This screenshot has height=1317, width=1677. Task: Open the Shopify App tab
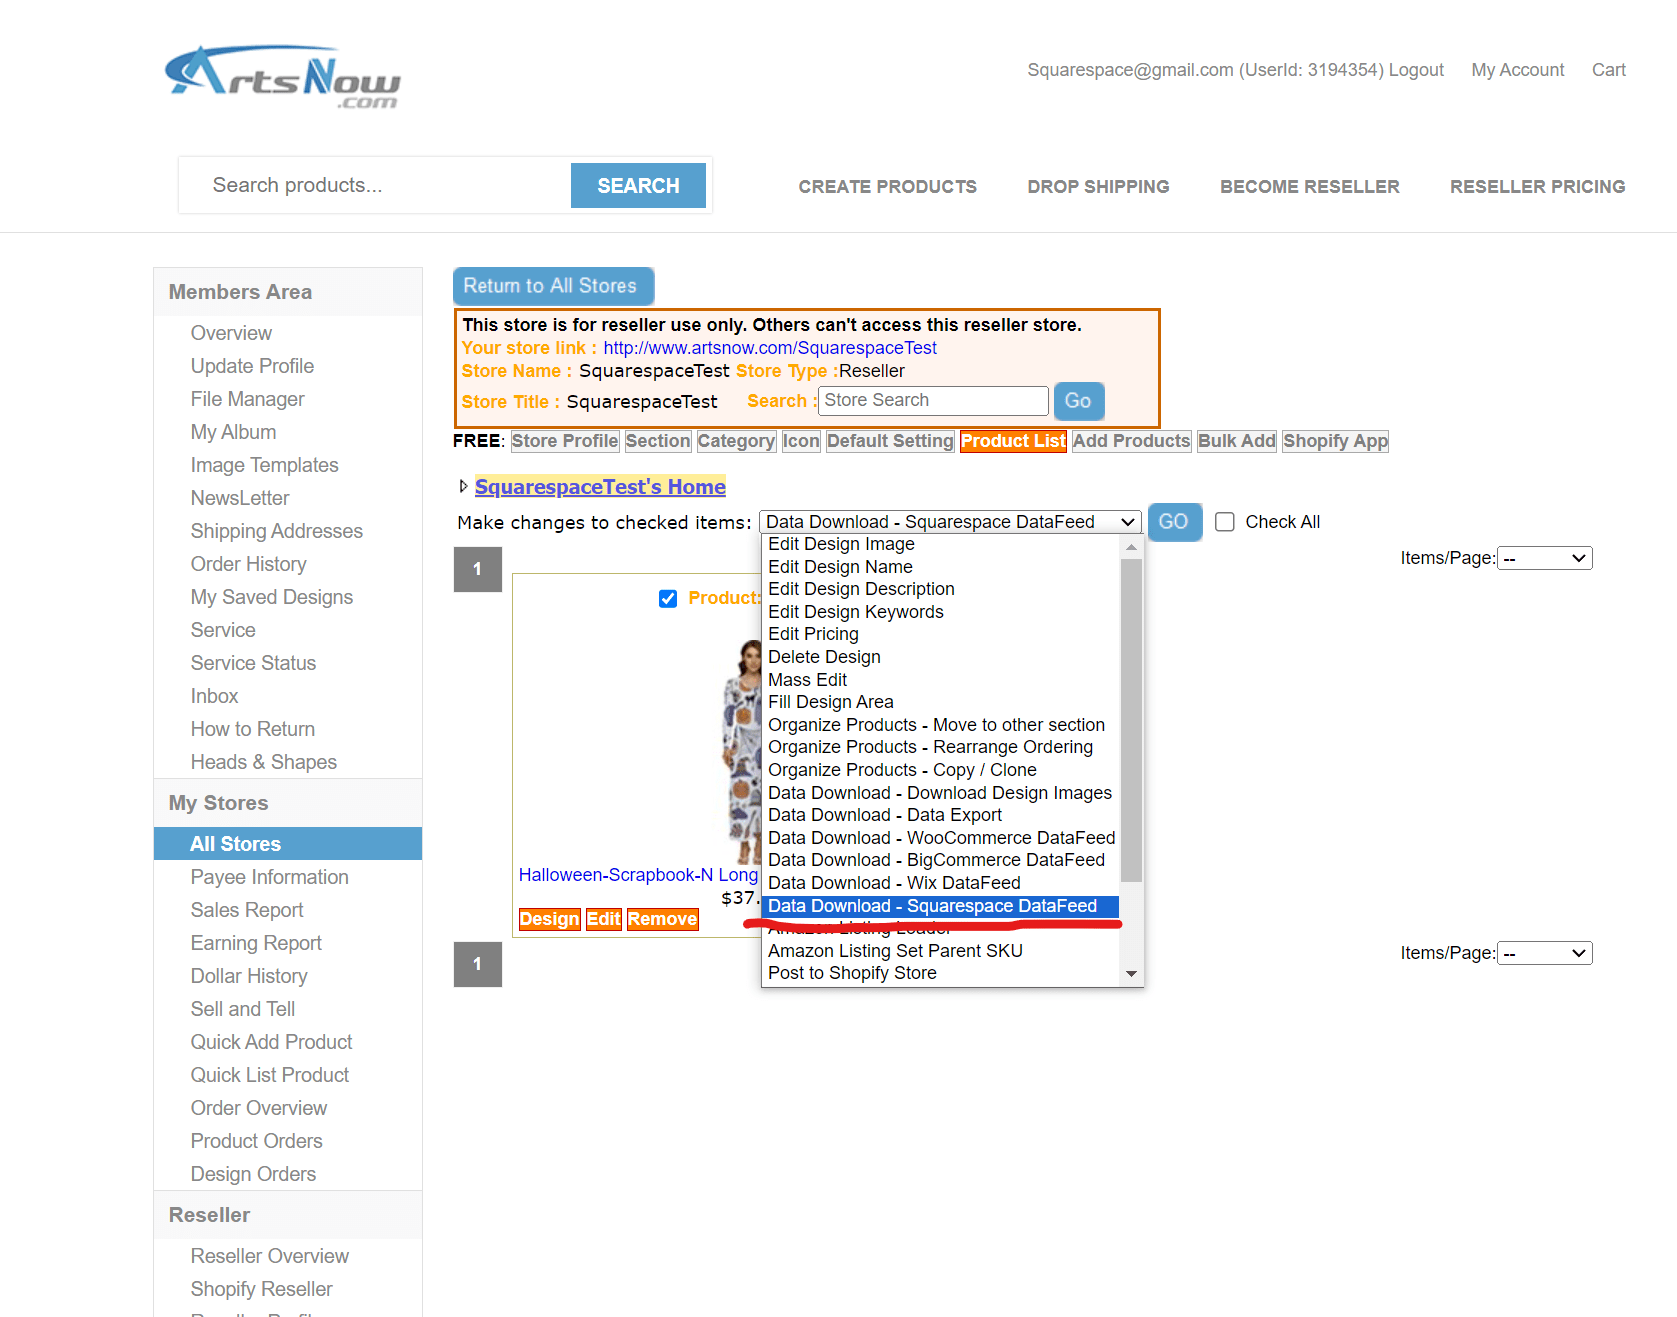pos(1336,441)
